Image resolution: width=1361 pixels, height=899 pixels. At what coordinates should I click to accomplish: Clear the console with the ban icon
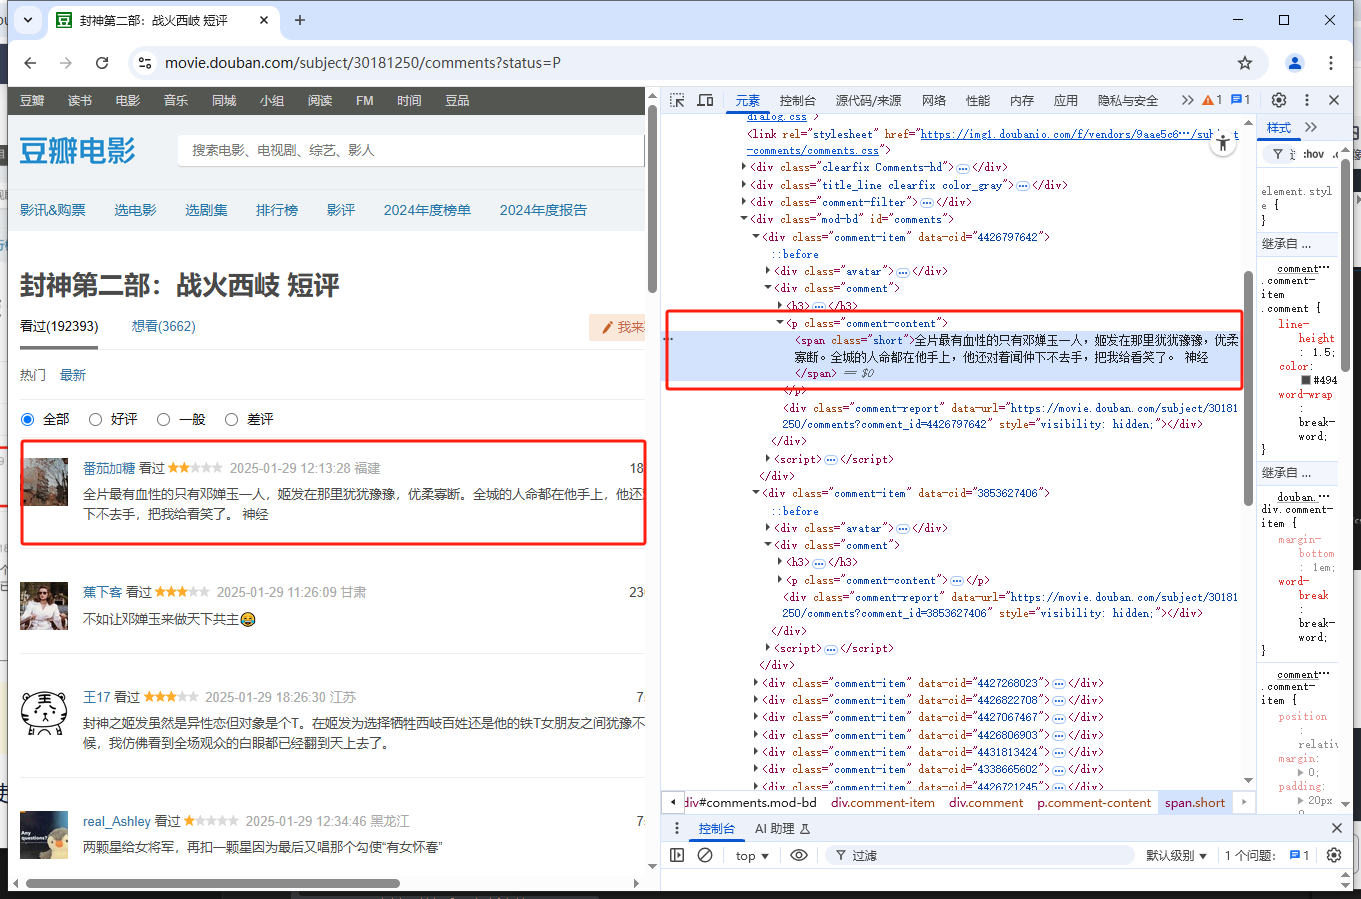705,855
